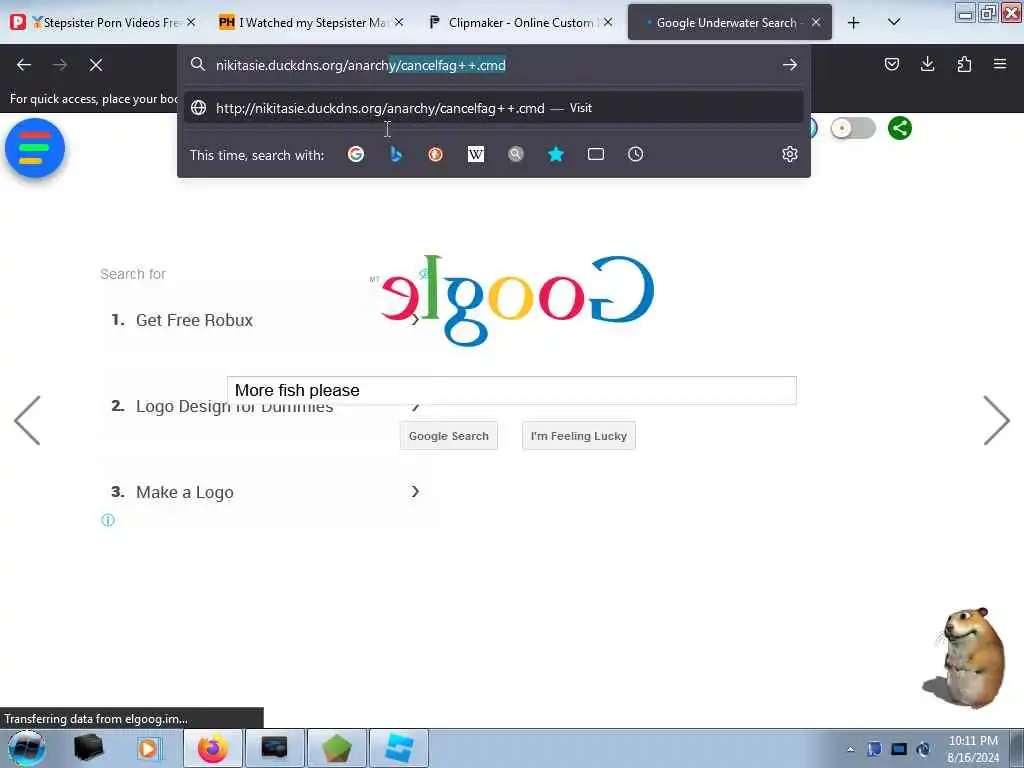Click the I'm Feeling Lucky button
Screen dimensions: 1024x768
click(x=579, y=436)
